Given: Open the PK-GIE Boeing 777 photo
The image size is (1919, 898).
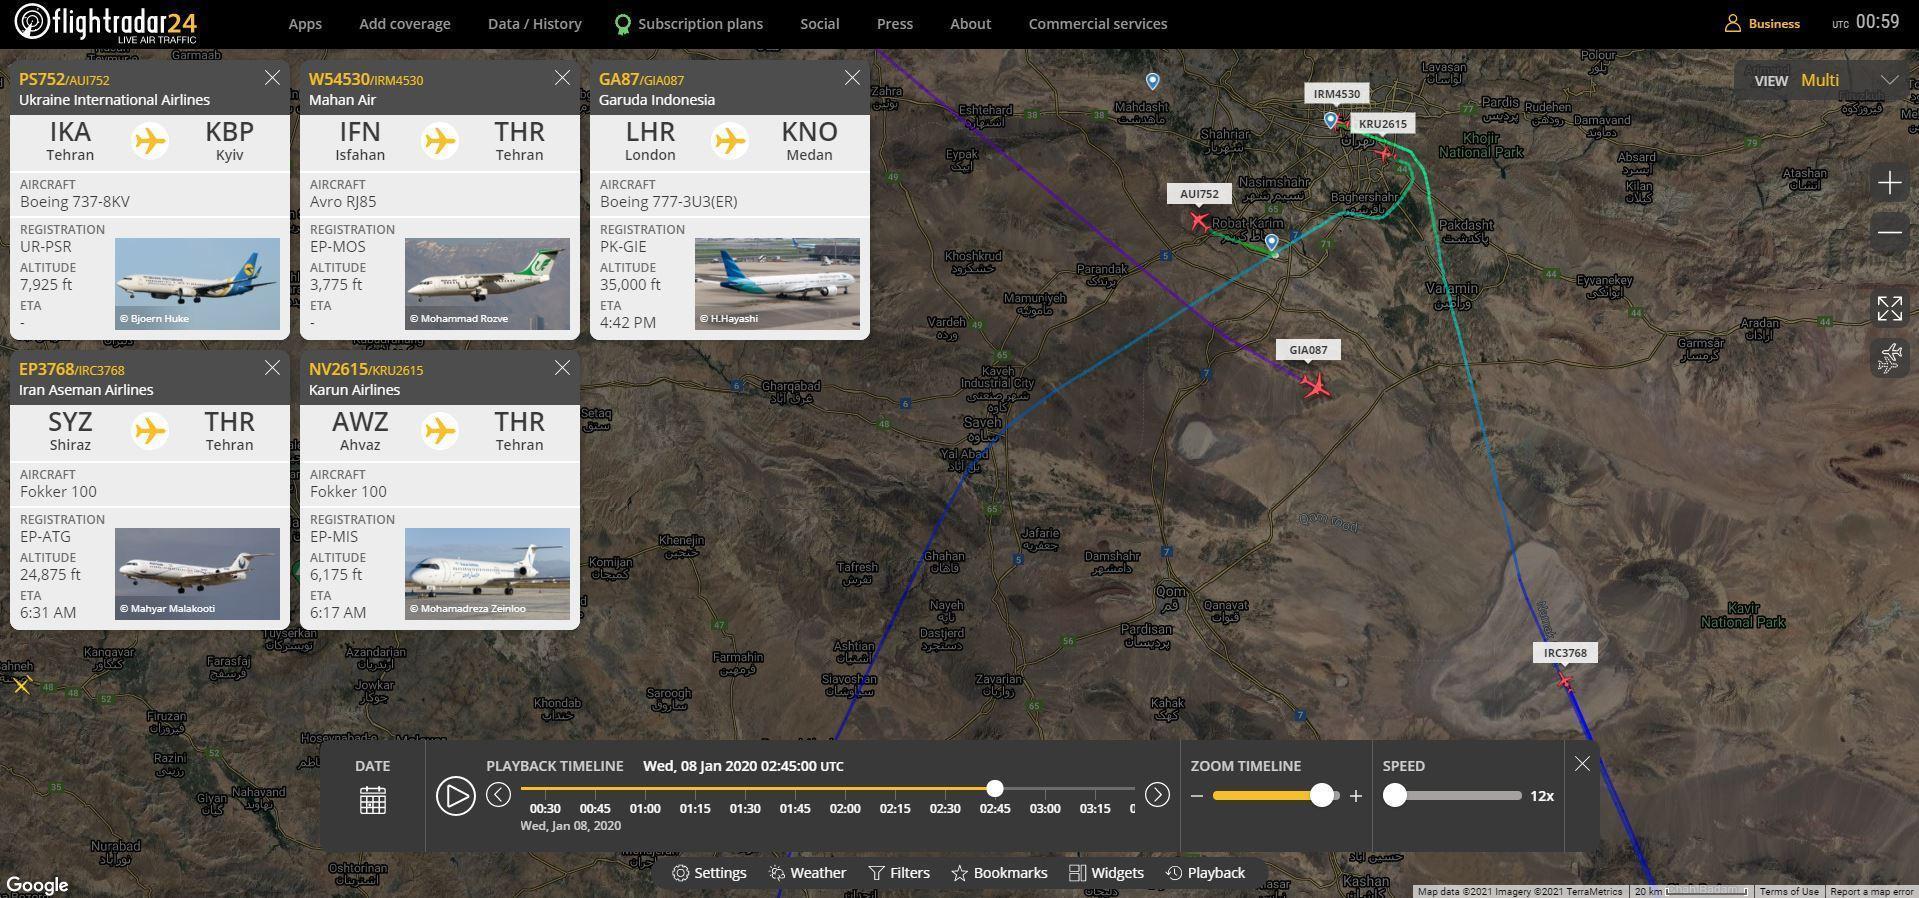Looking at the screenshot, I should tap(777, 284).
